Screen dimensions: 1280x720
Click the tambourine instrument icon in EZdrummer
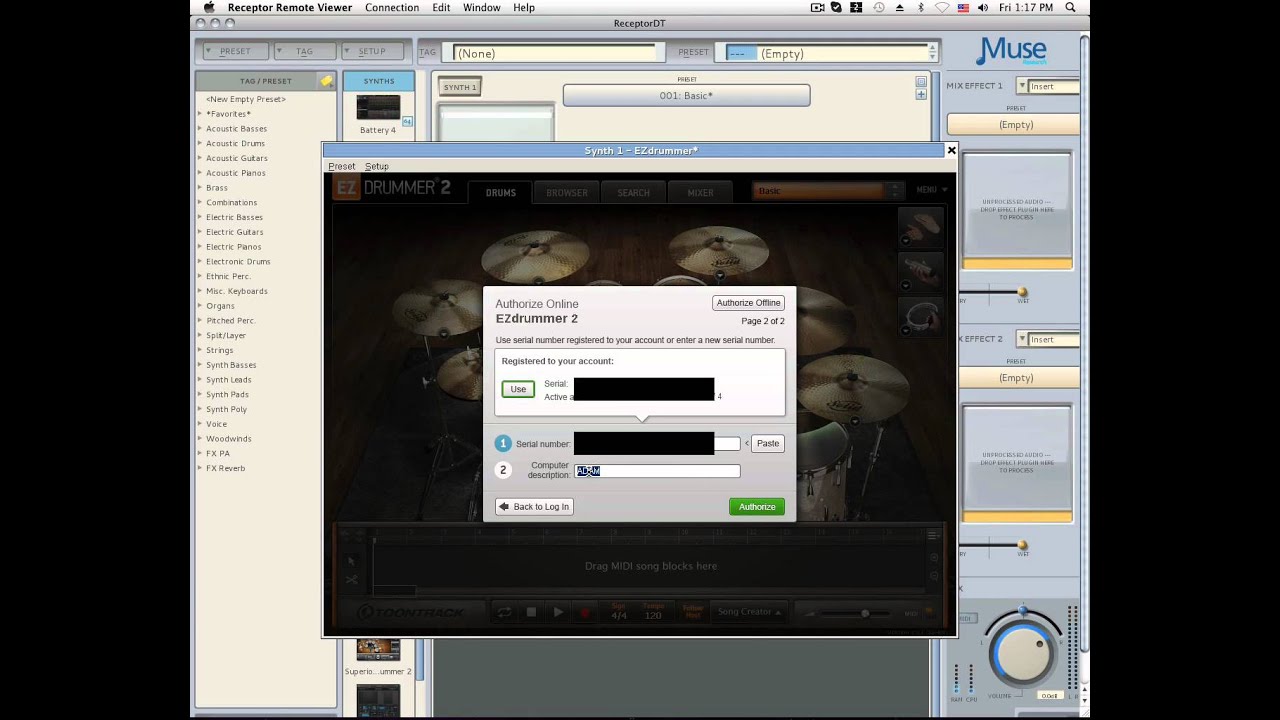921,317
